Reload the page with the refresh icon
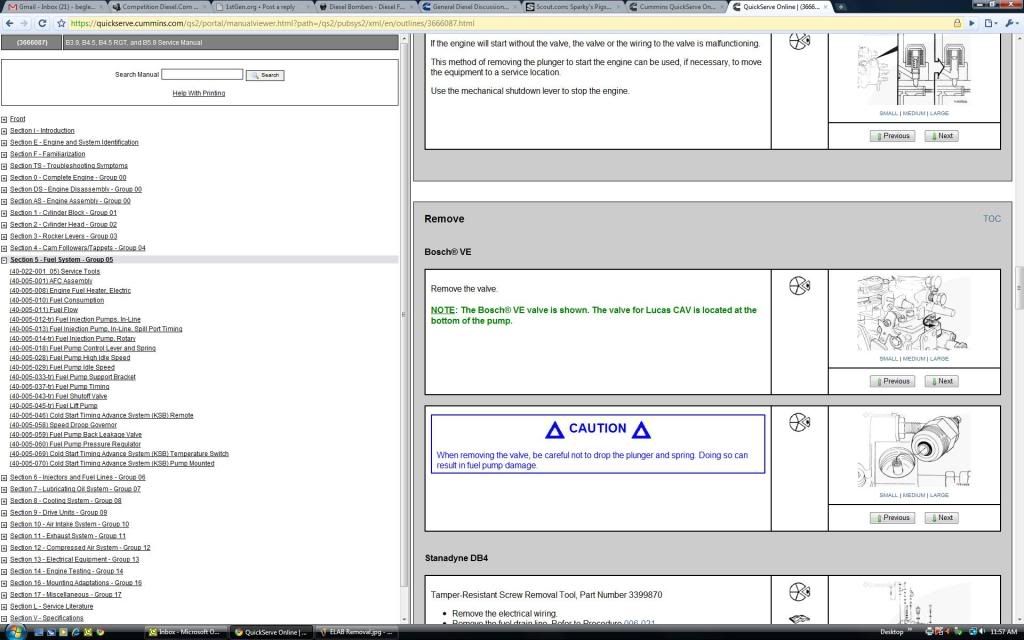The width and height of the screenshot is (1024, 640). pos(42,23)
